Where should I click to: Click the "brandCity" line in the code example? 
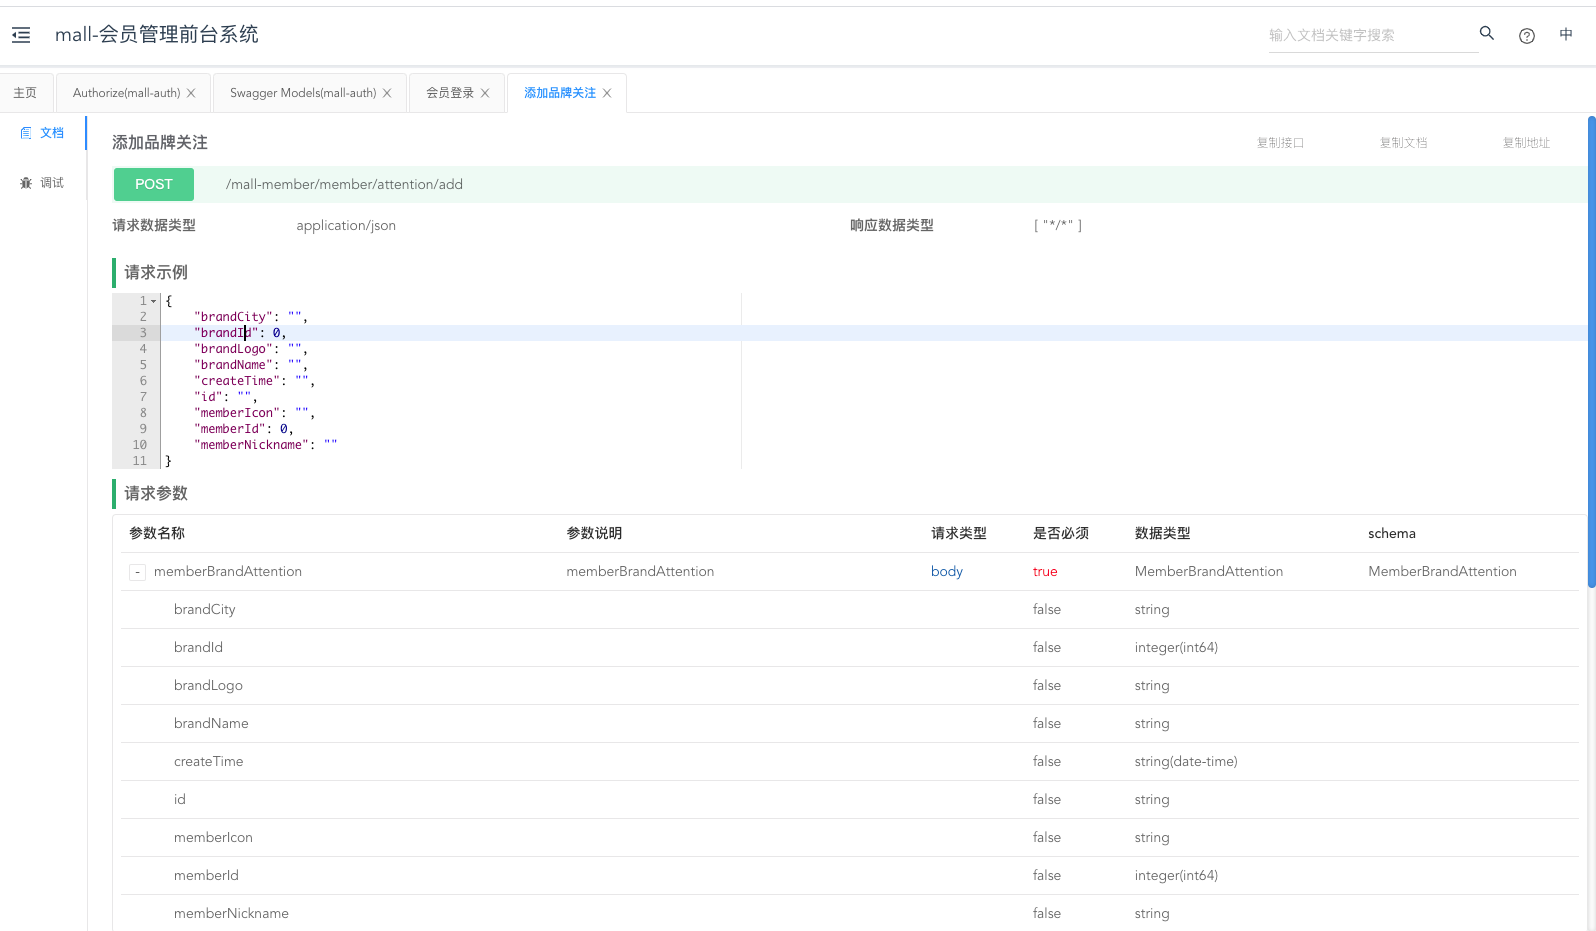click(251, 317)
